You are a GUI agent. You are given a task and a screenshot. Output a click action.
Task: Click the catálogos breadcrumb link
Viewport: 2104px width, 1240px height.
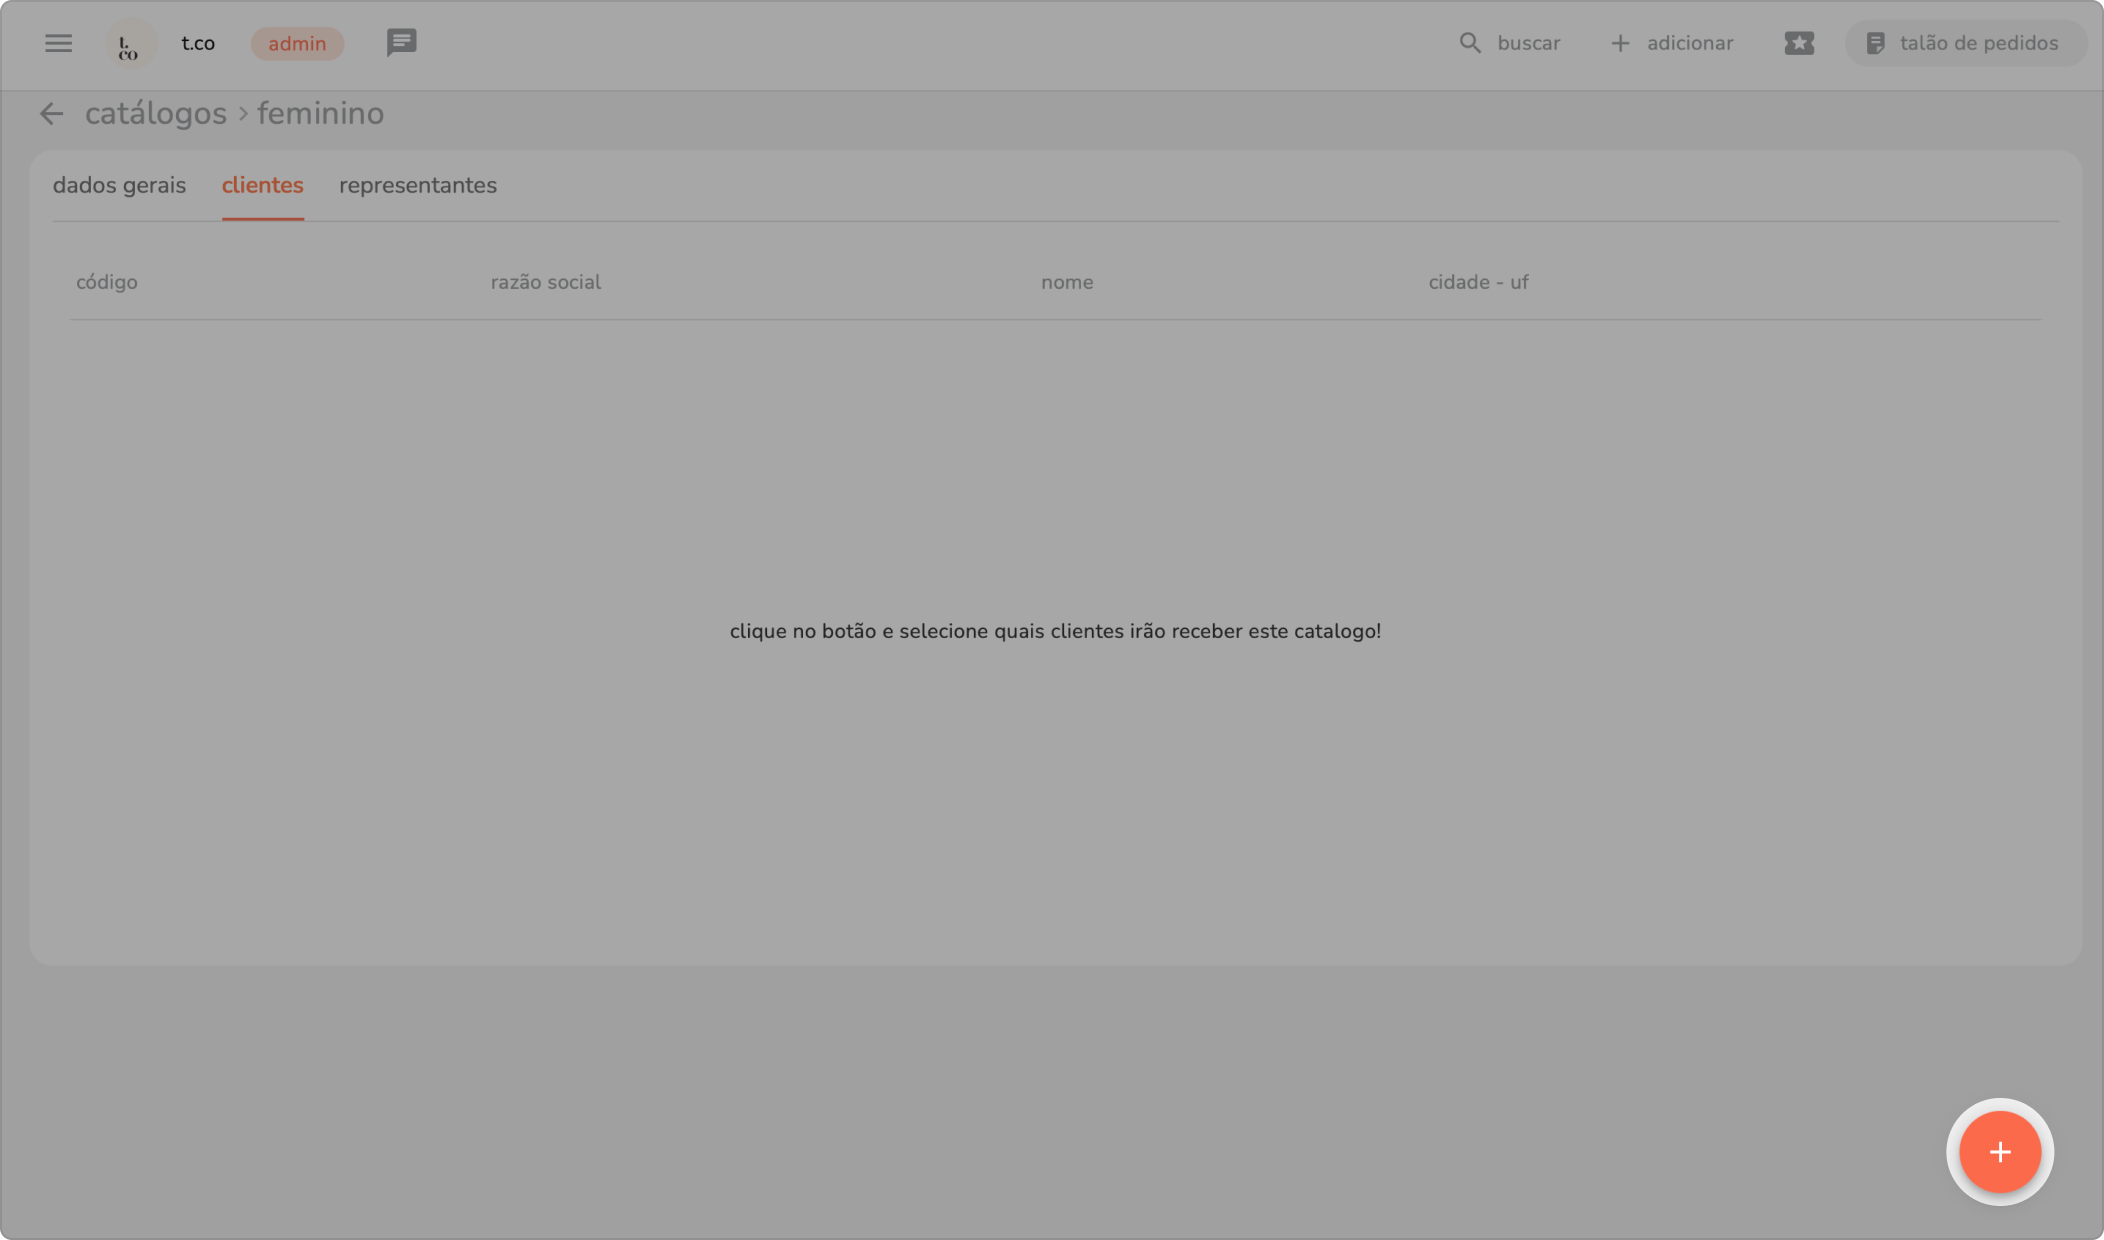coord(155,114)
